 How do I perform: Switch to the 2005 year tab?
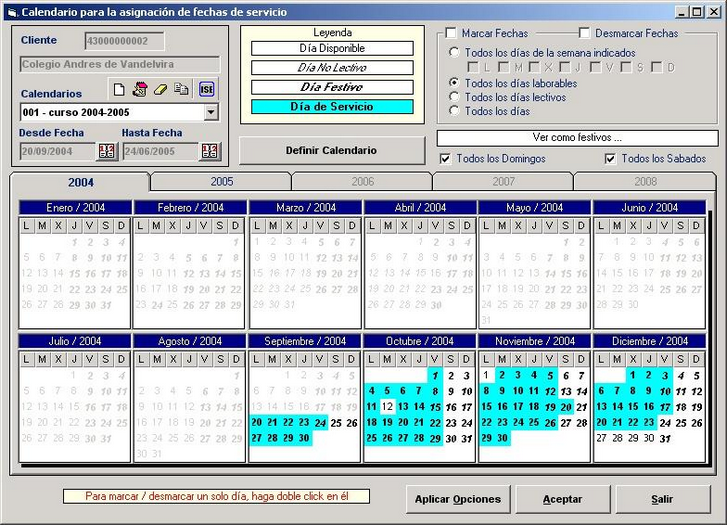tap(222, 181)
